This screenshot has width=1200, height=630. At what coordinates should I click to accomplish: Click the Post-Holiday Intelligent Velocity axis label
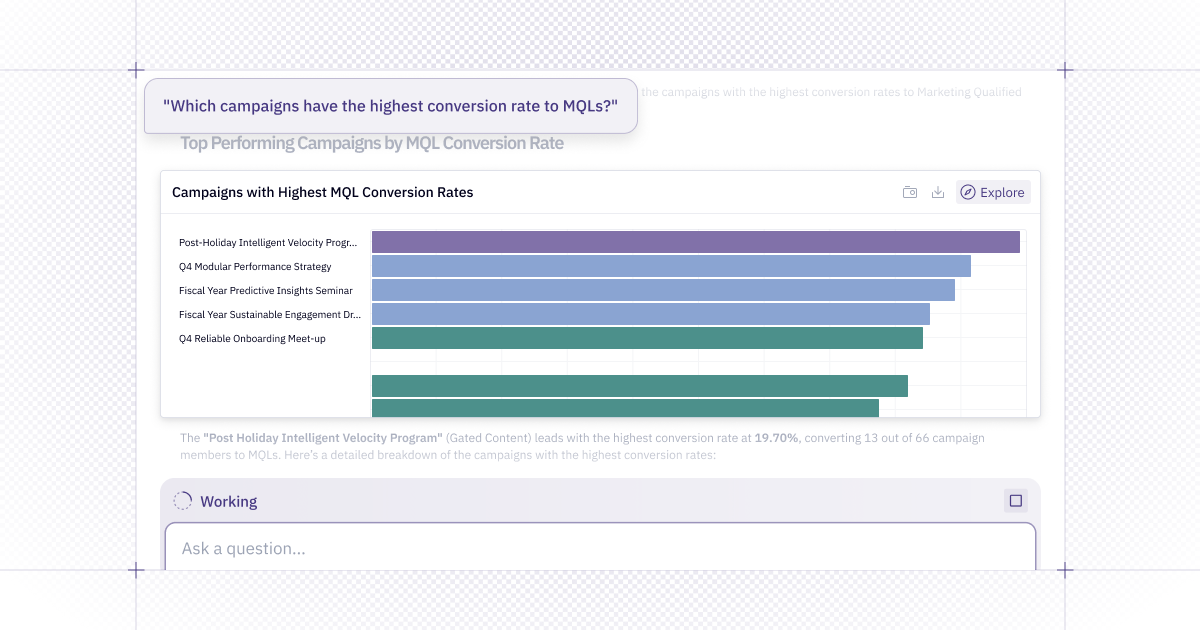tap(268, 243)
